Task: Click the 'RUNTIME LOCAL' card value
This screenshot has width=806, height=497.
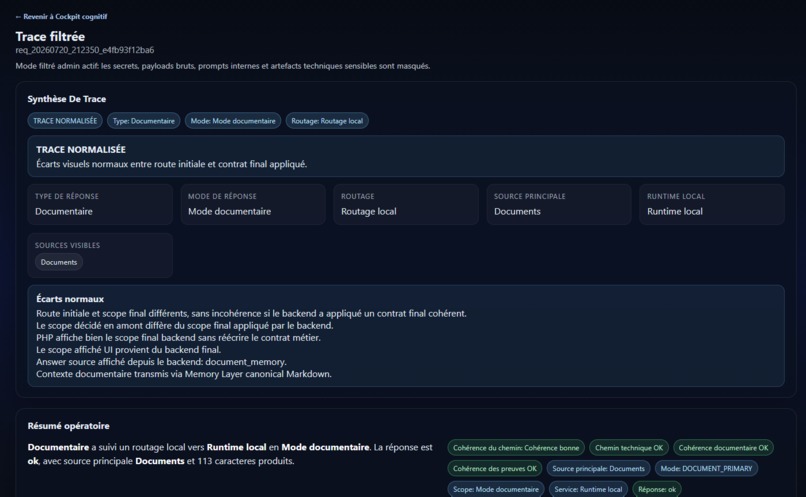Action: (x=674, y=211)
